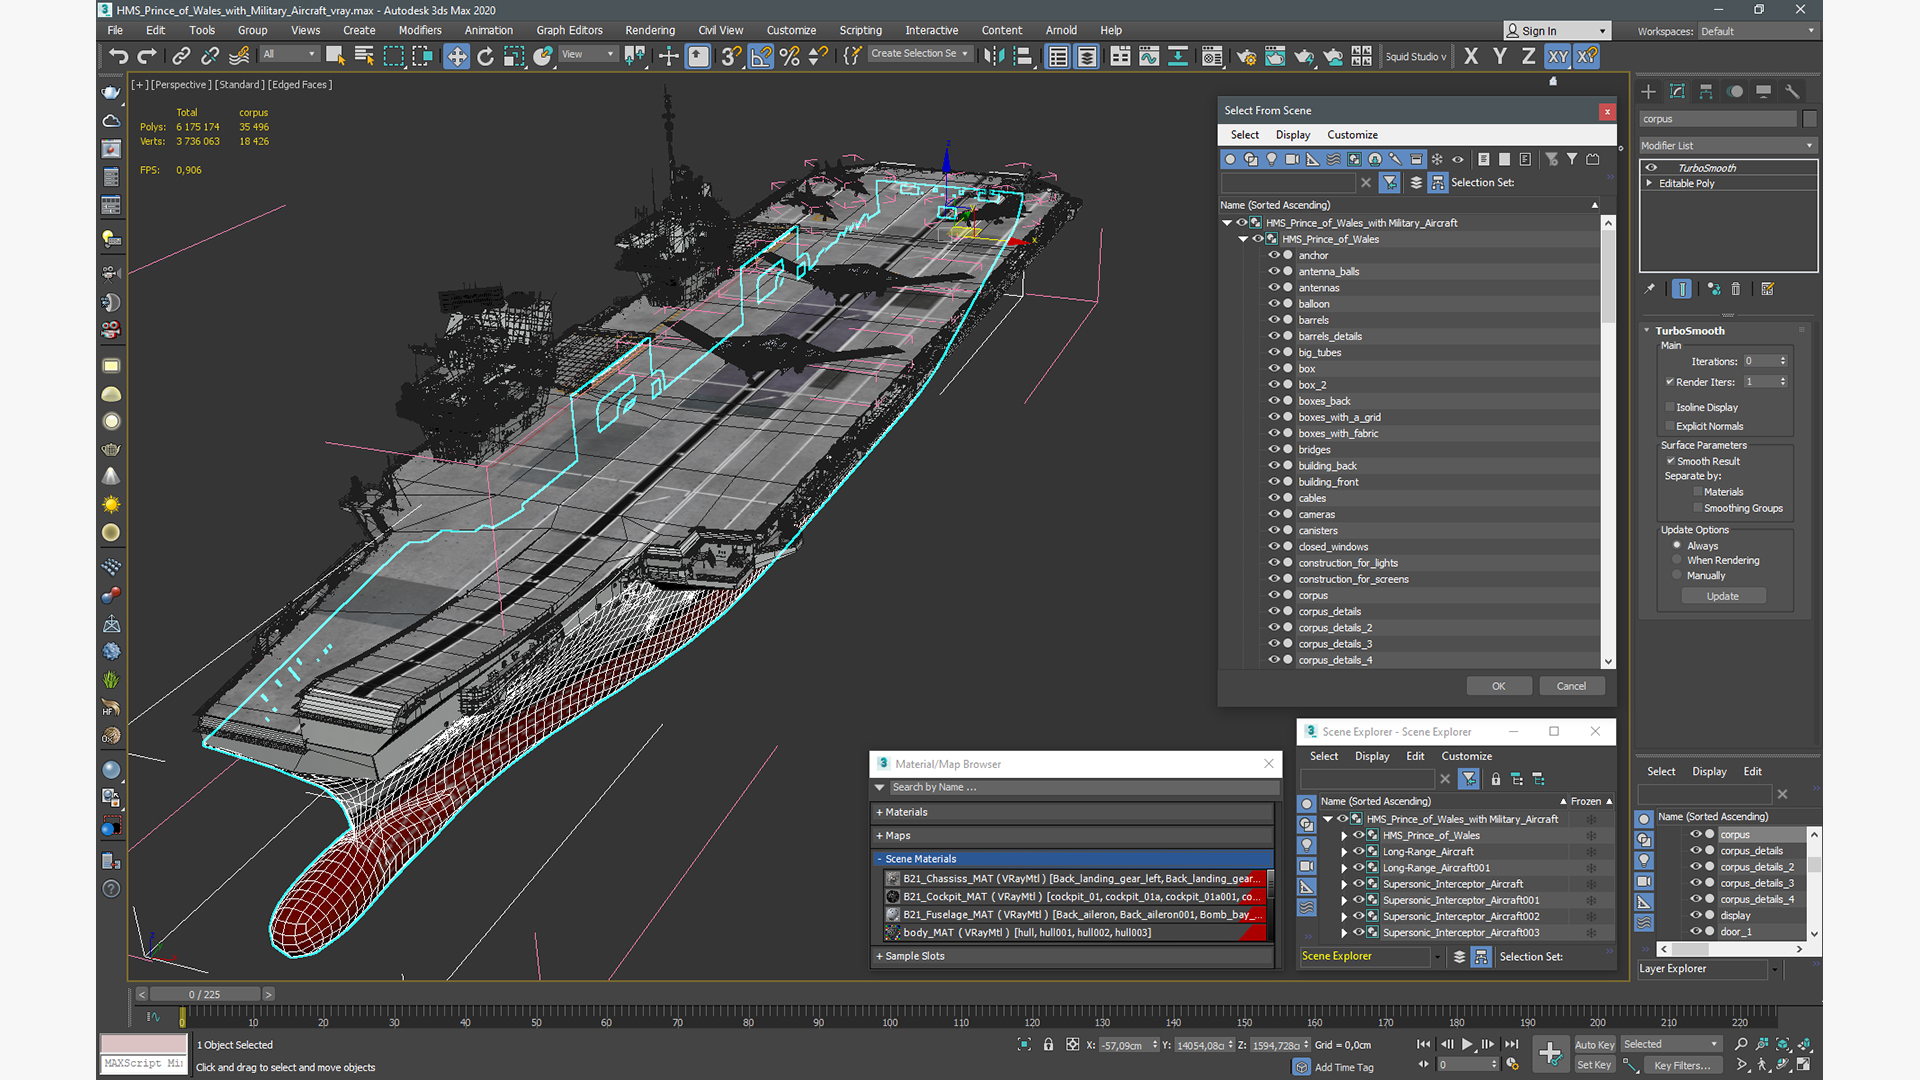This screenshot has width=1920, height=1080.
Task: Click the Pin Stack icon under modifier list
Action: pos(1650,289)
